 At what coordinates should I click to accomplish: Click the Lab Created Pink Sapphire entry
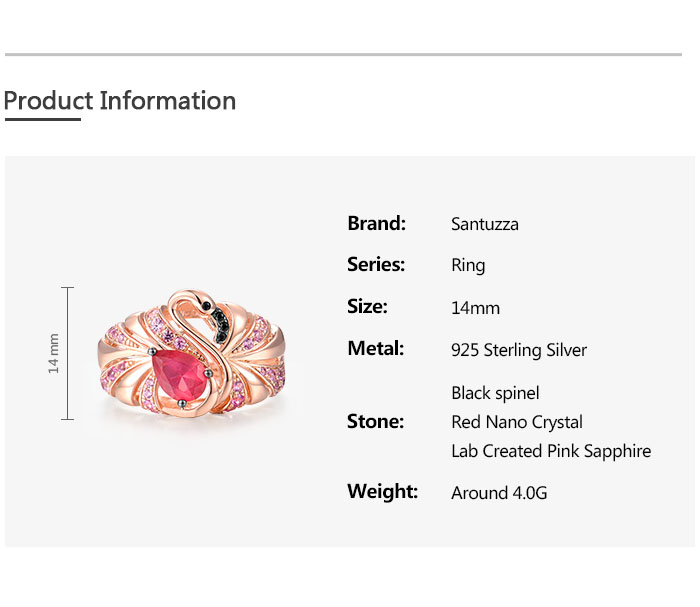pos(551,451)
